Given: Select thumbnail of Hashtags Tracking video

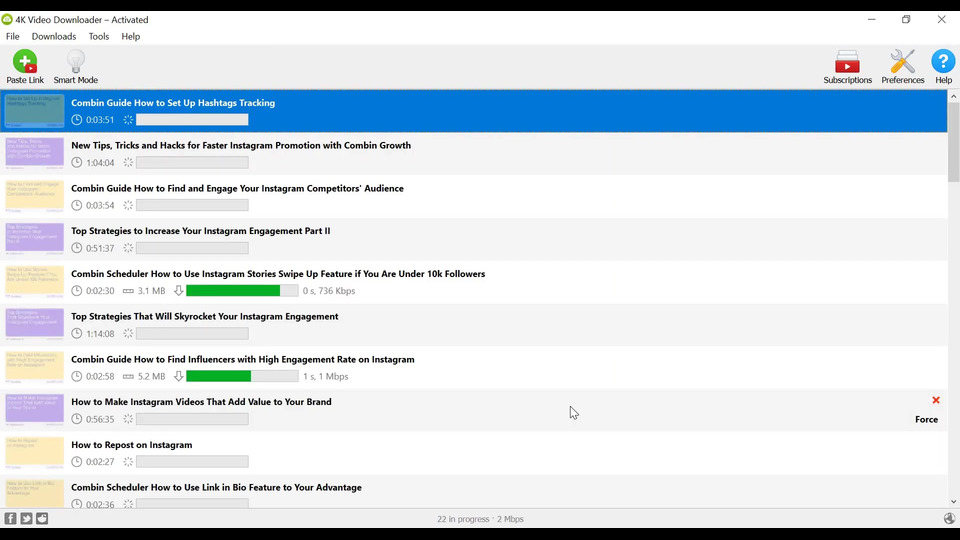Looking at the screenshot, I should [x=34, y=111].
